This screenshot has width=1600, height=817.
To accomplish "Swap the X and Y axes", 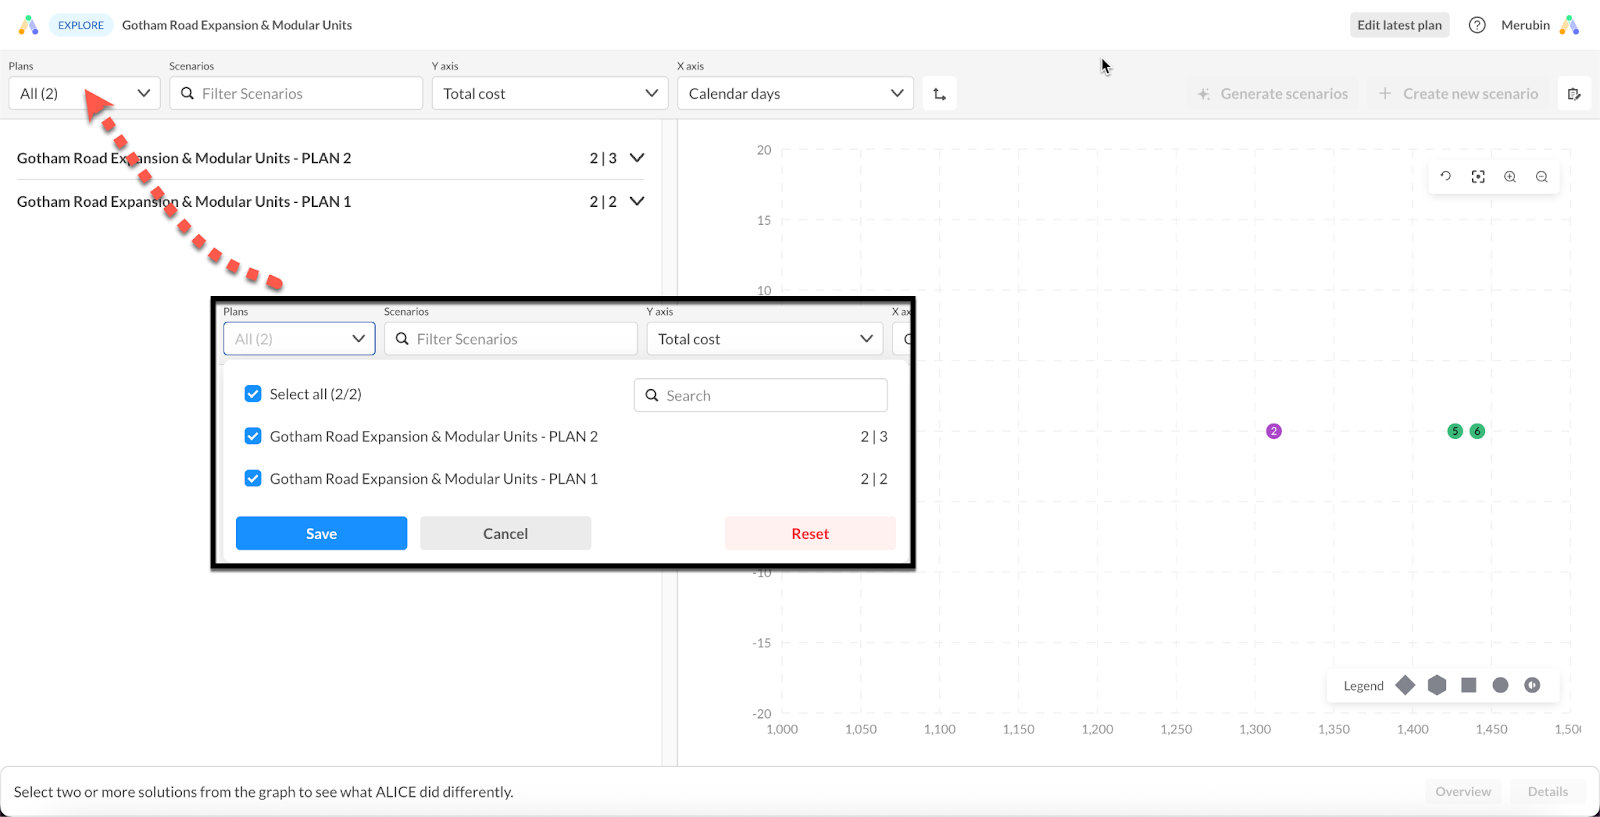I will (x=939, y=94).
